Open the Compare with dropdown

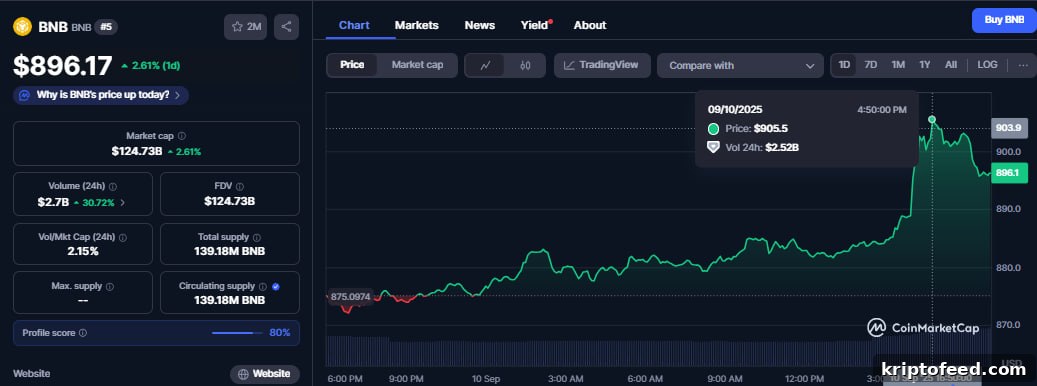[740, 65]
